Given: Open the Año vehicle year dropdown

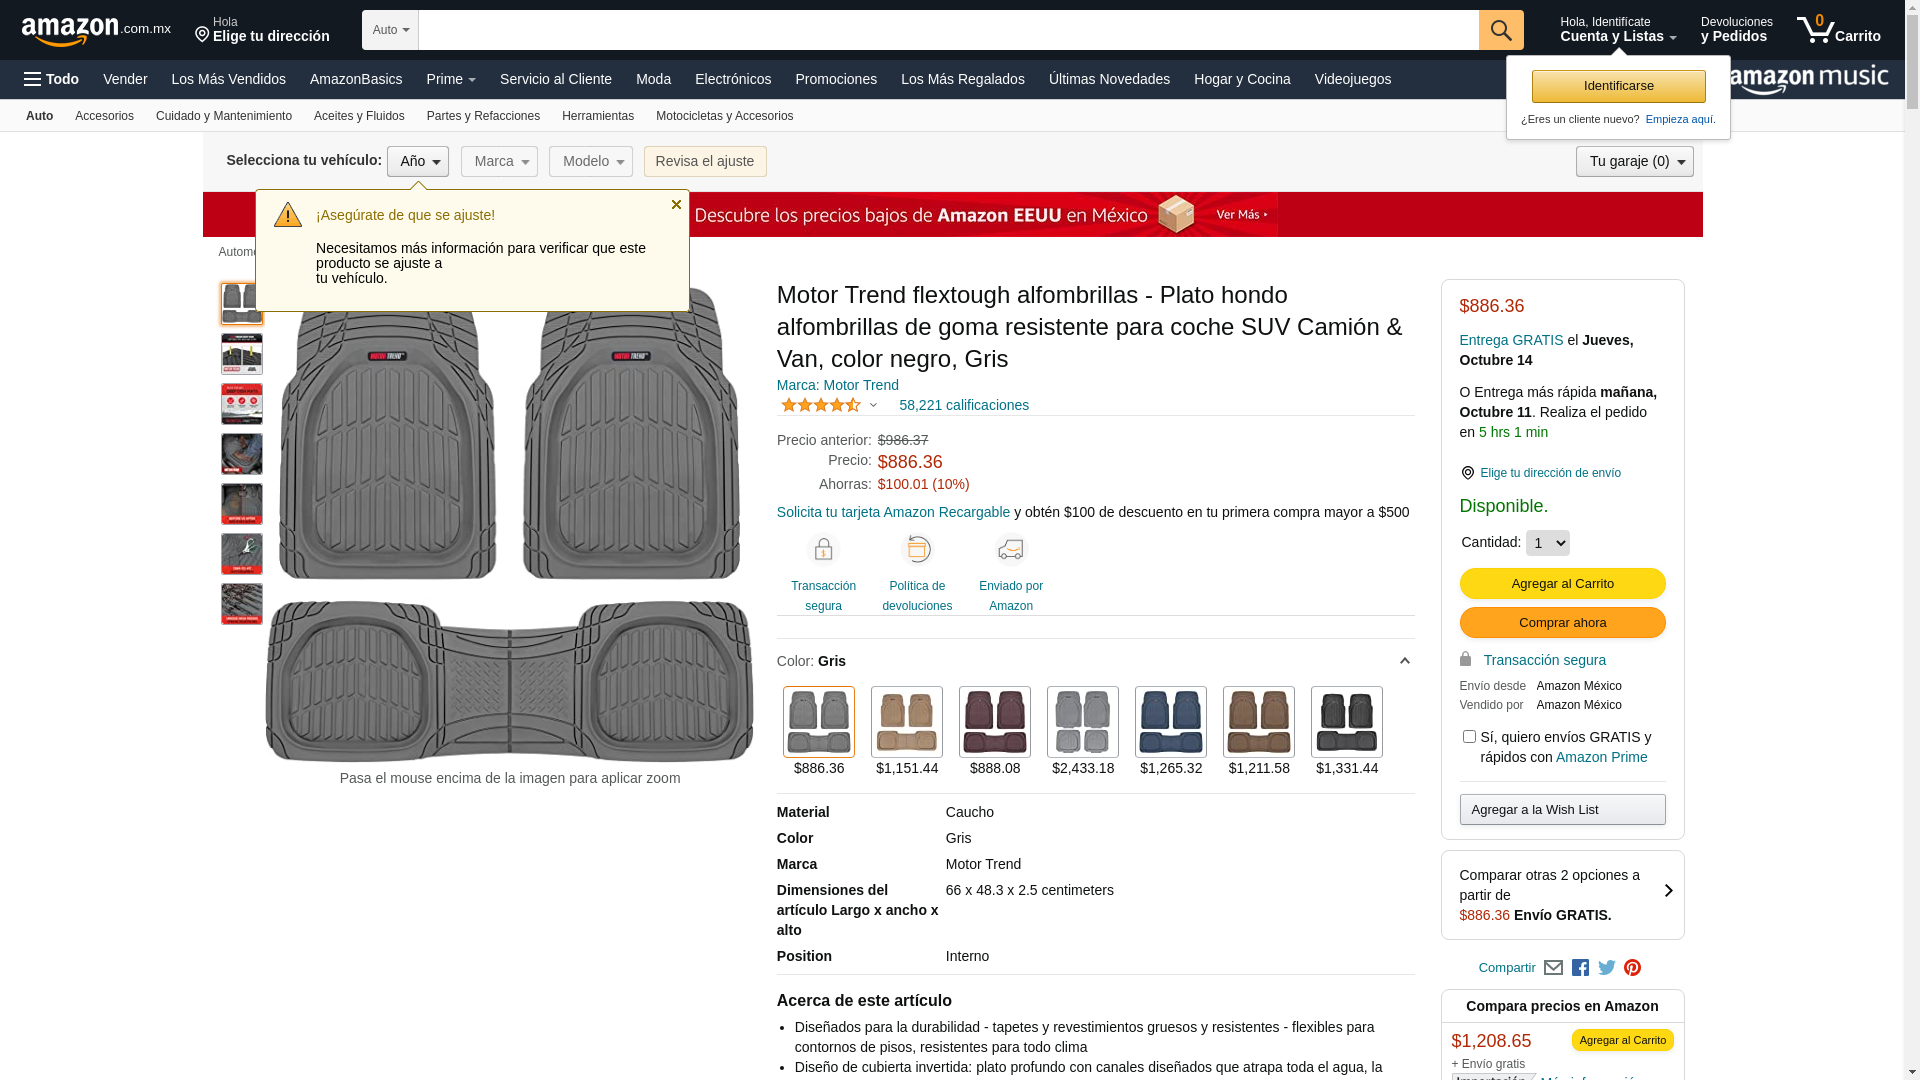Looking at the screenshot, I should 418,162.
